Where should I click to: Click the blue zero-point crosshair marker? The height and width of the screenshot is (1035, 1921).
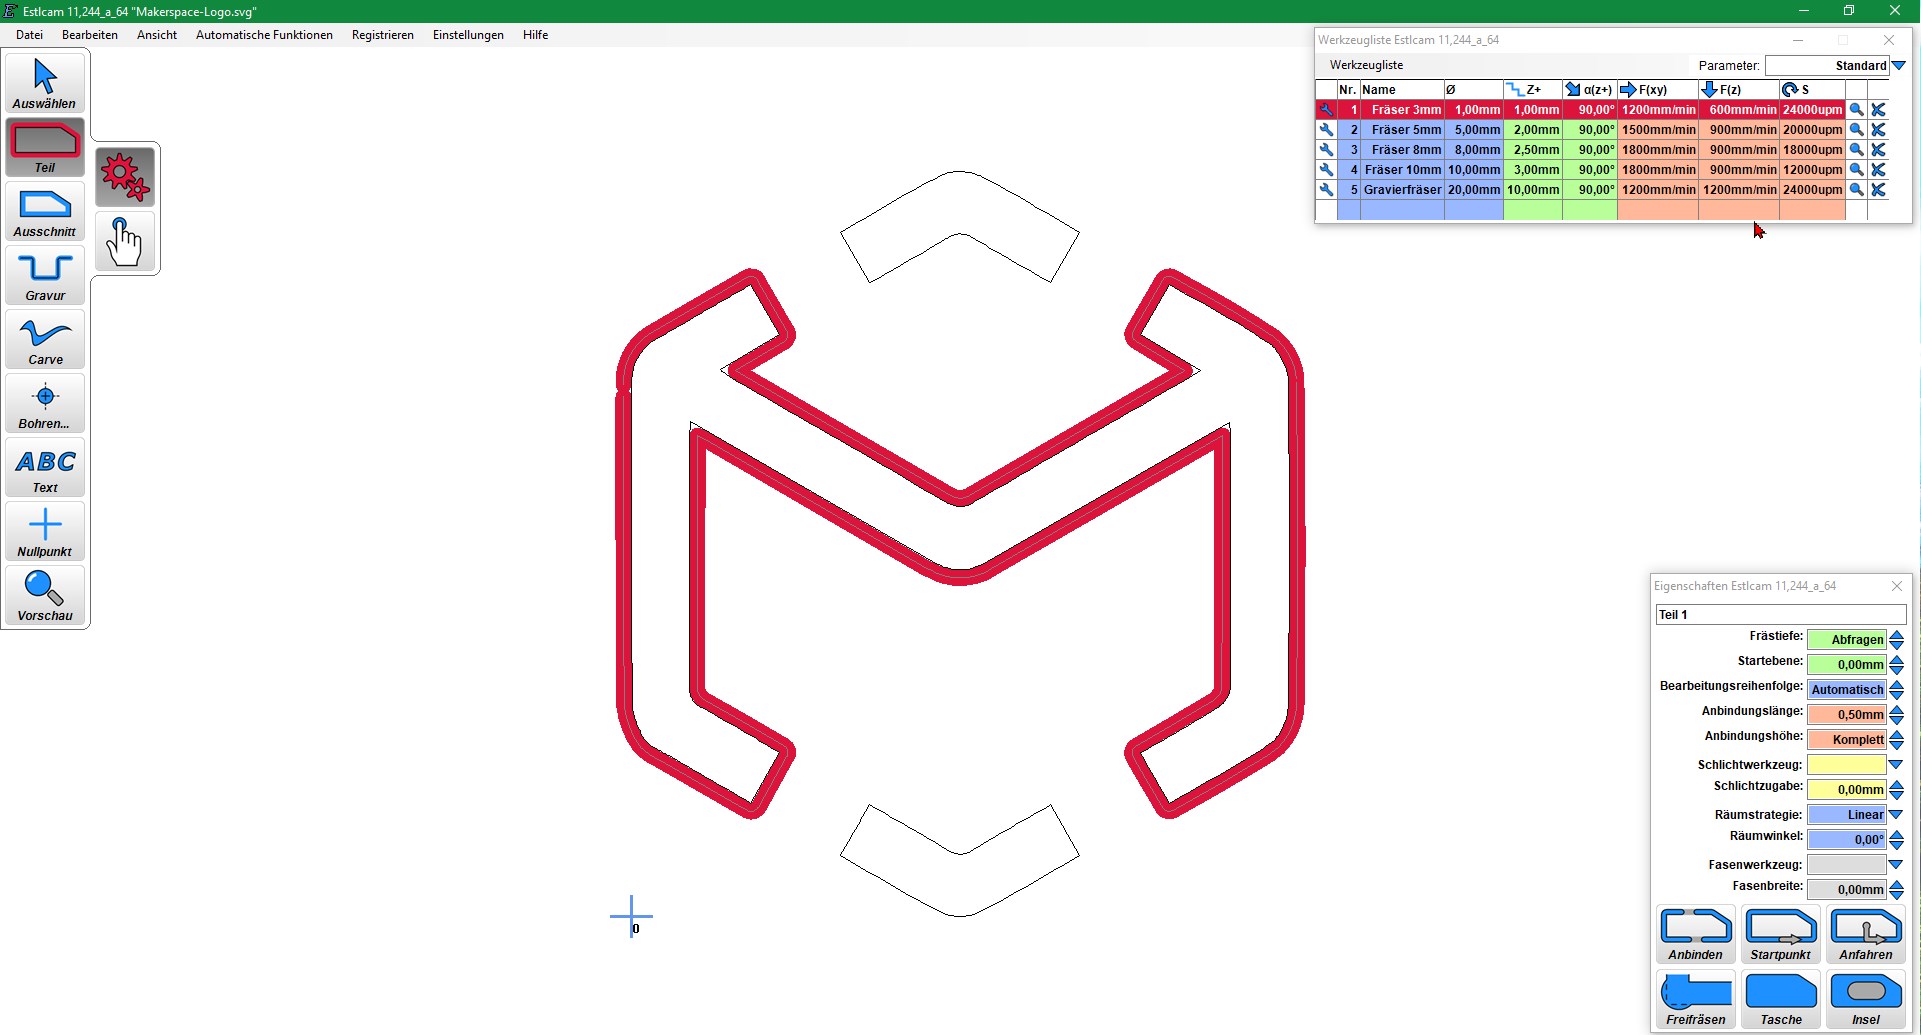pyautogui.click(x=632, y=915)
